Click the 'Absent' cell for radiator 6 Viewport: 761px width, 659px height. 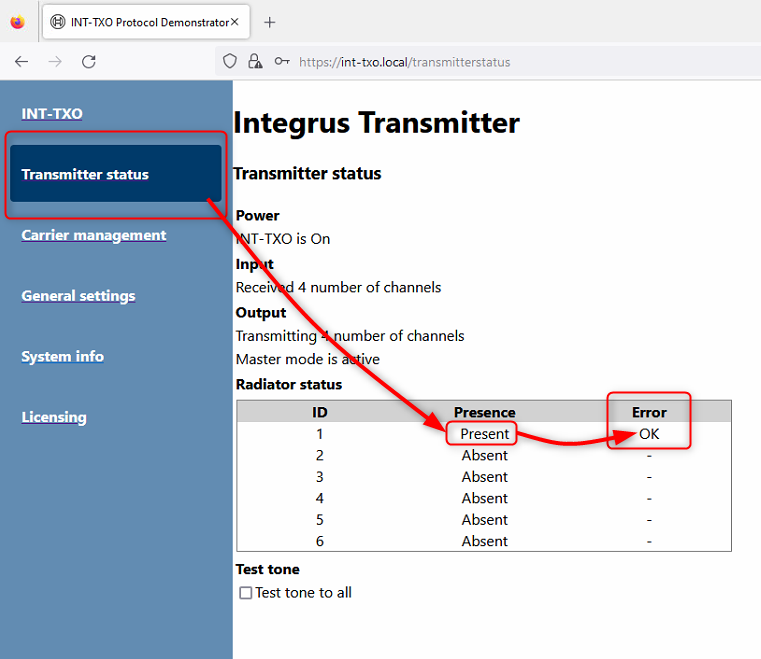pos(484,541)
